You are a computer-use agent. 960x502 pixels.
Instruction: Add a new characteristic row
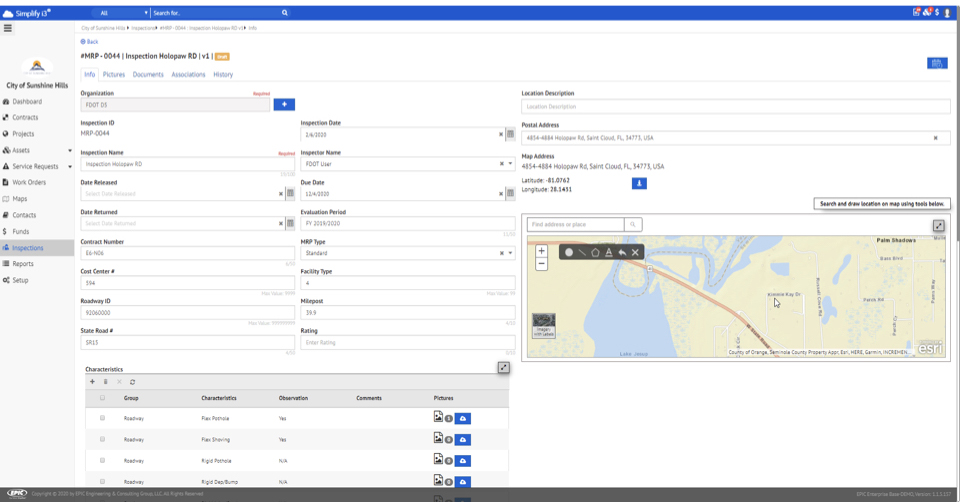point(93,381)
